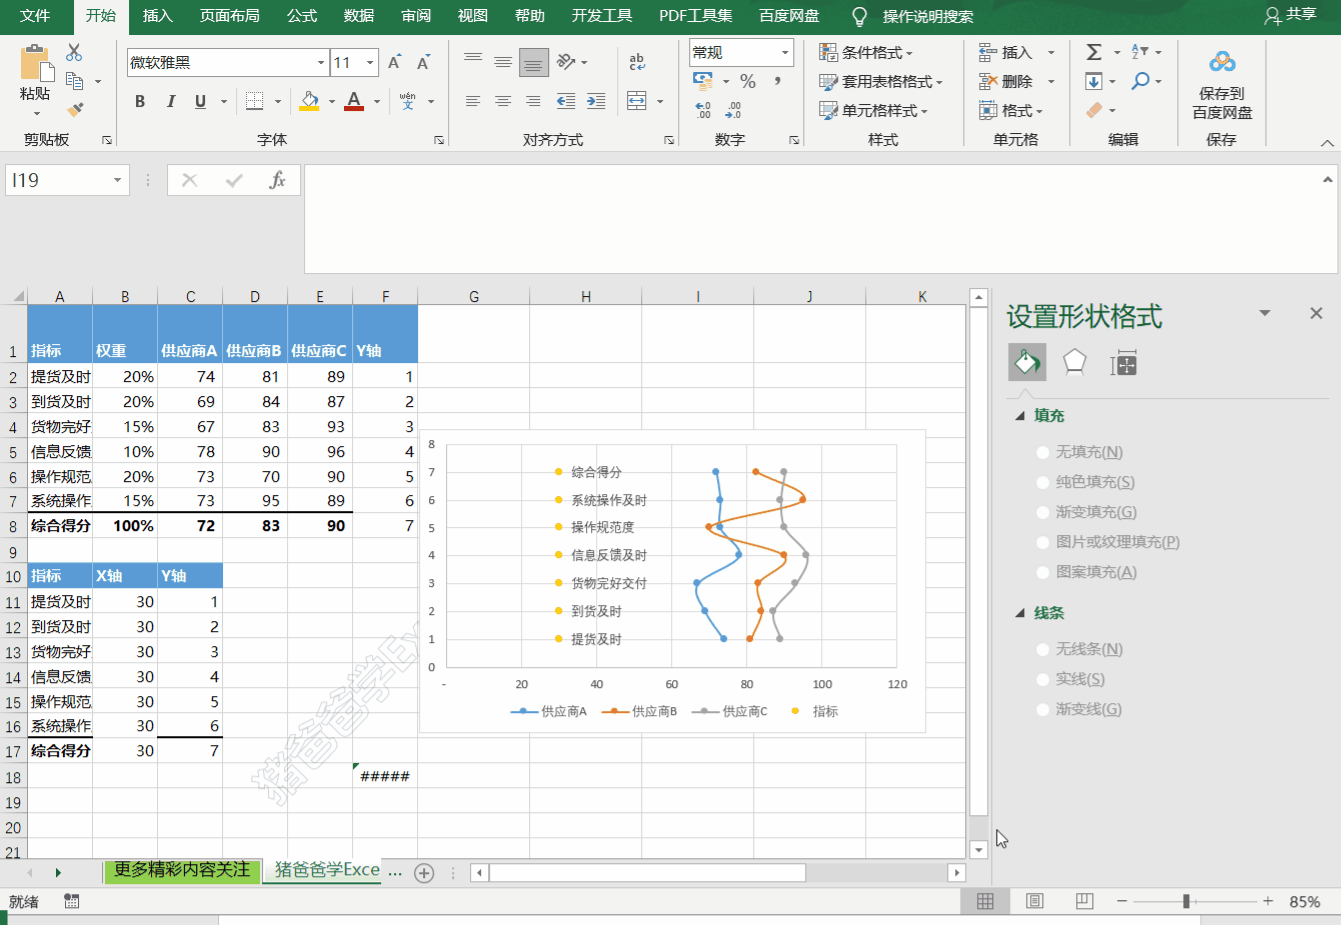Screen dimensions: 1341x925
Task: Click the Increase Font Size icon
Action: pyautogui.click(x=394, y=62)
